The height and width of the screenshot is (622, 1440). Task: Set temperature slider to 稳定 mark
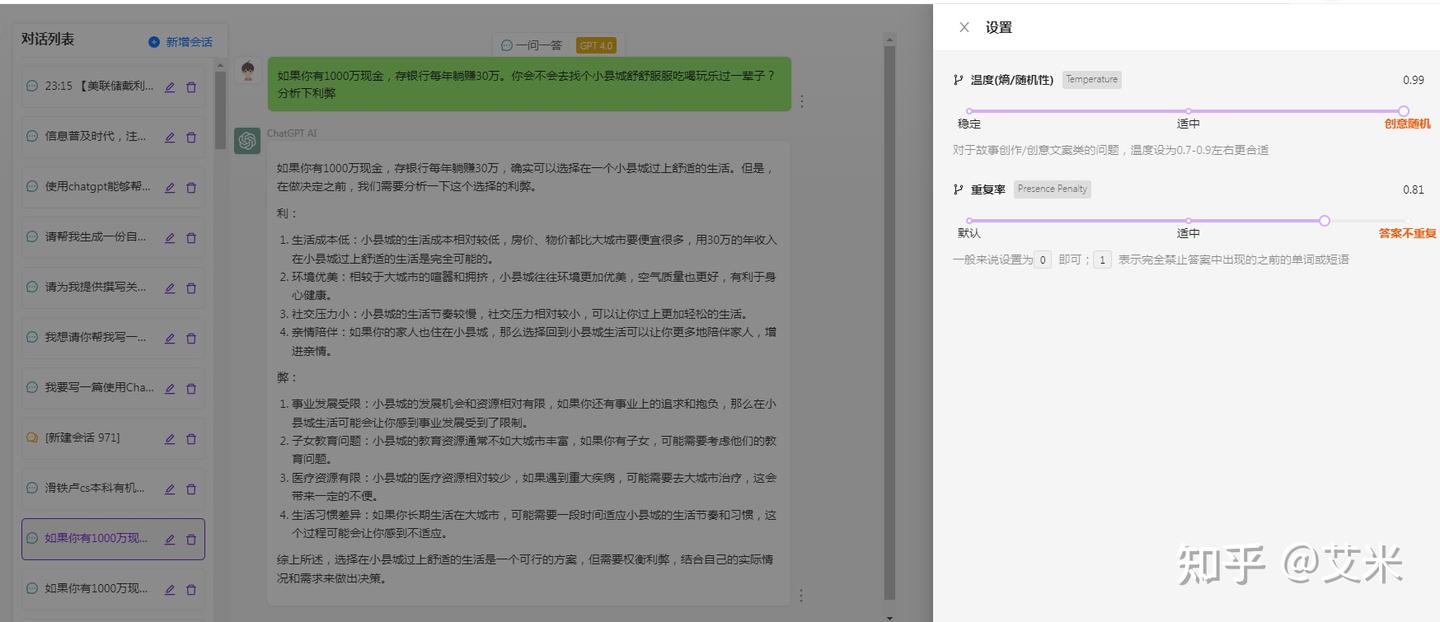(969, 111)
